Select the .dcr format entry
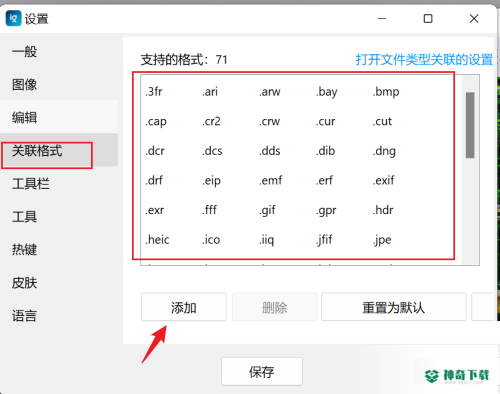 155,151
